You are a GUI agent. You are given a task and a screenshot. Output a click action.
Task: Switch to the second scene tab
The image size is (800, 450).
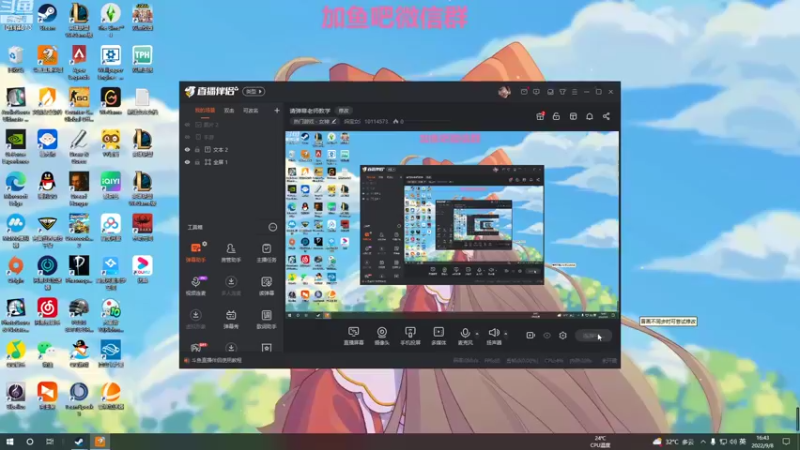point(229,111)
